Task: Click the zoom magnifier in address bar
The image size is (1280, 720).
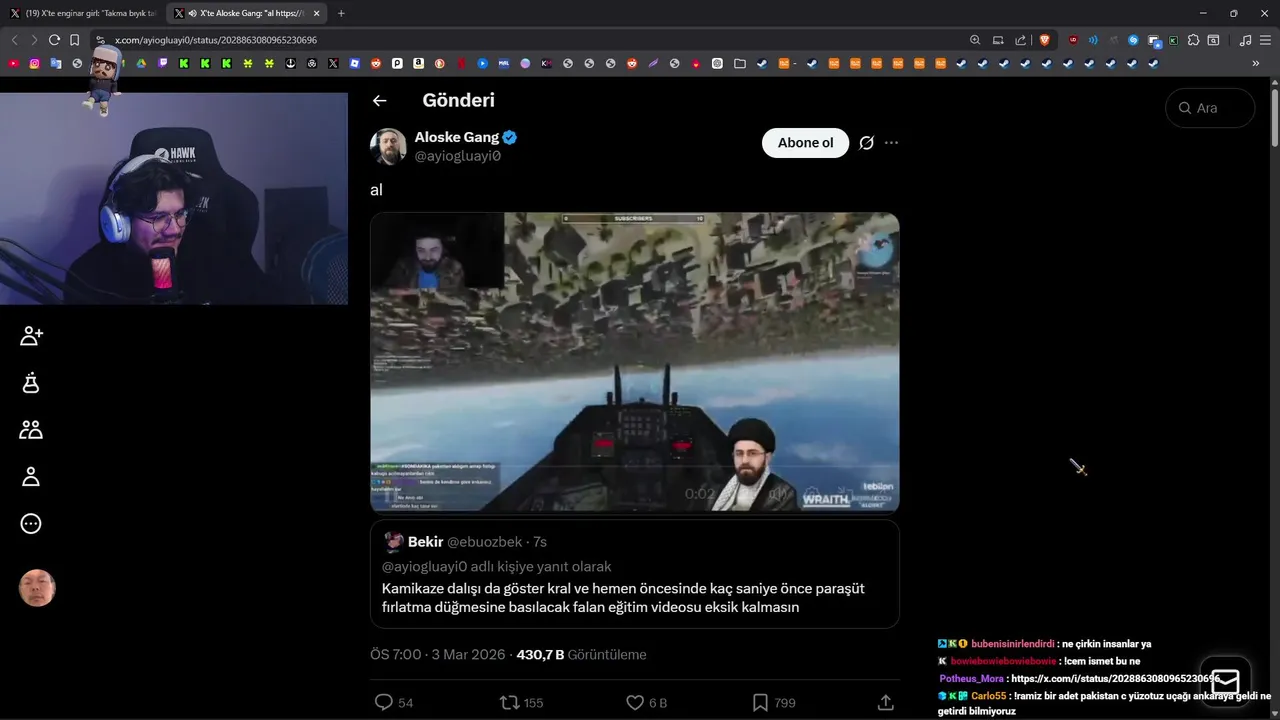Action: point(975,40)
